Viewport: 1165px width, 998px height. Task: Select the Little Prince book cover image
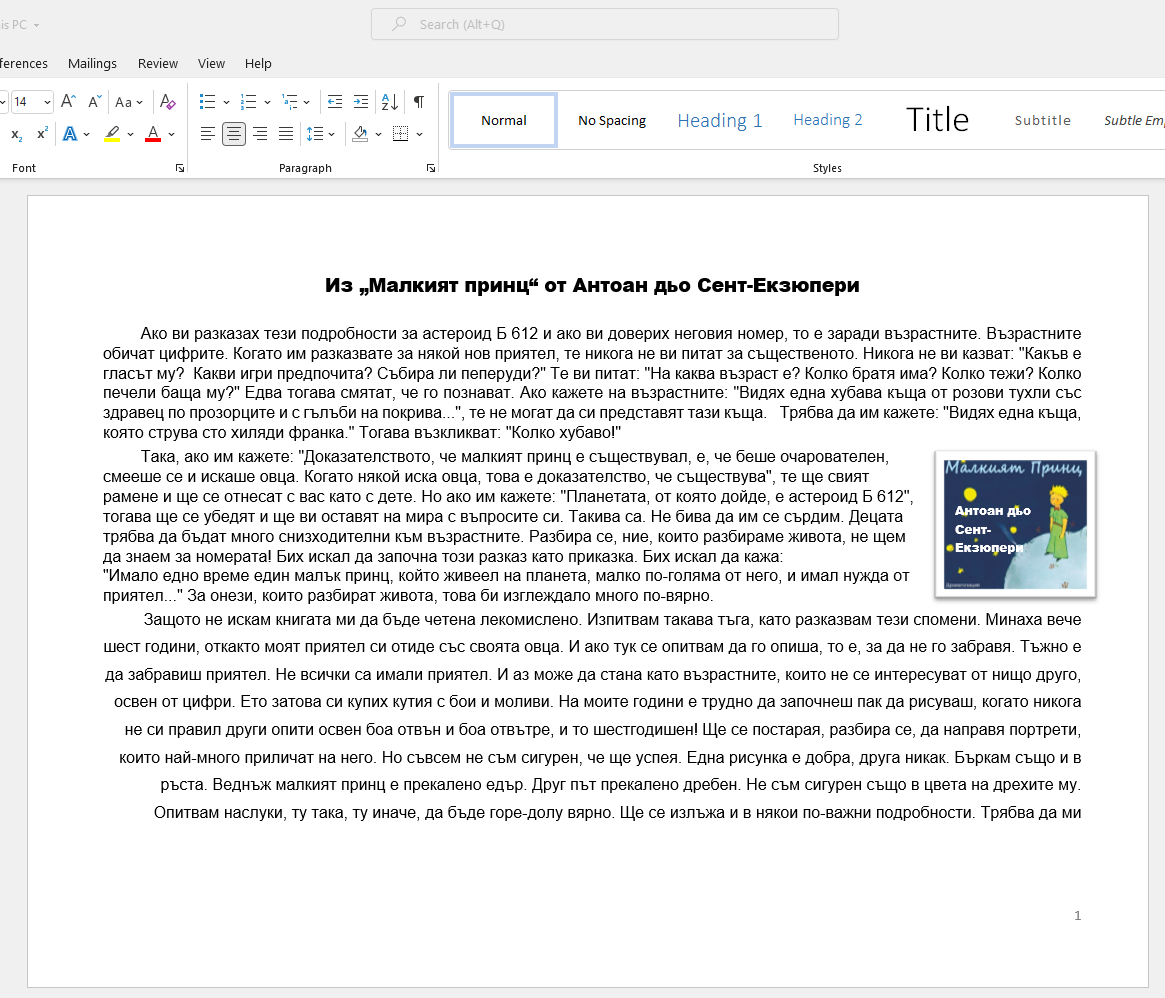tap(1015, 524)
